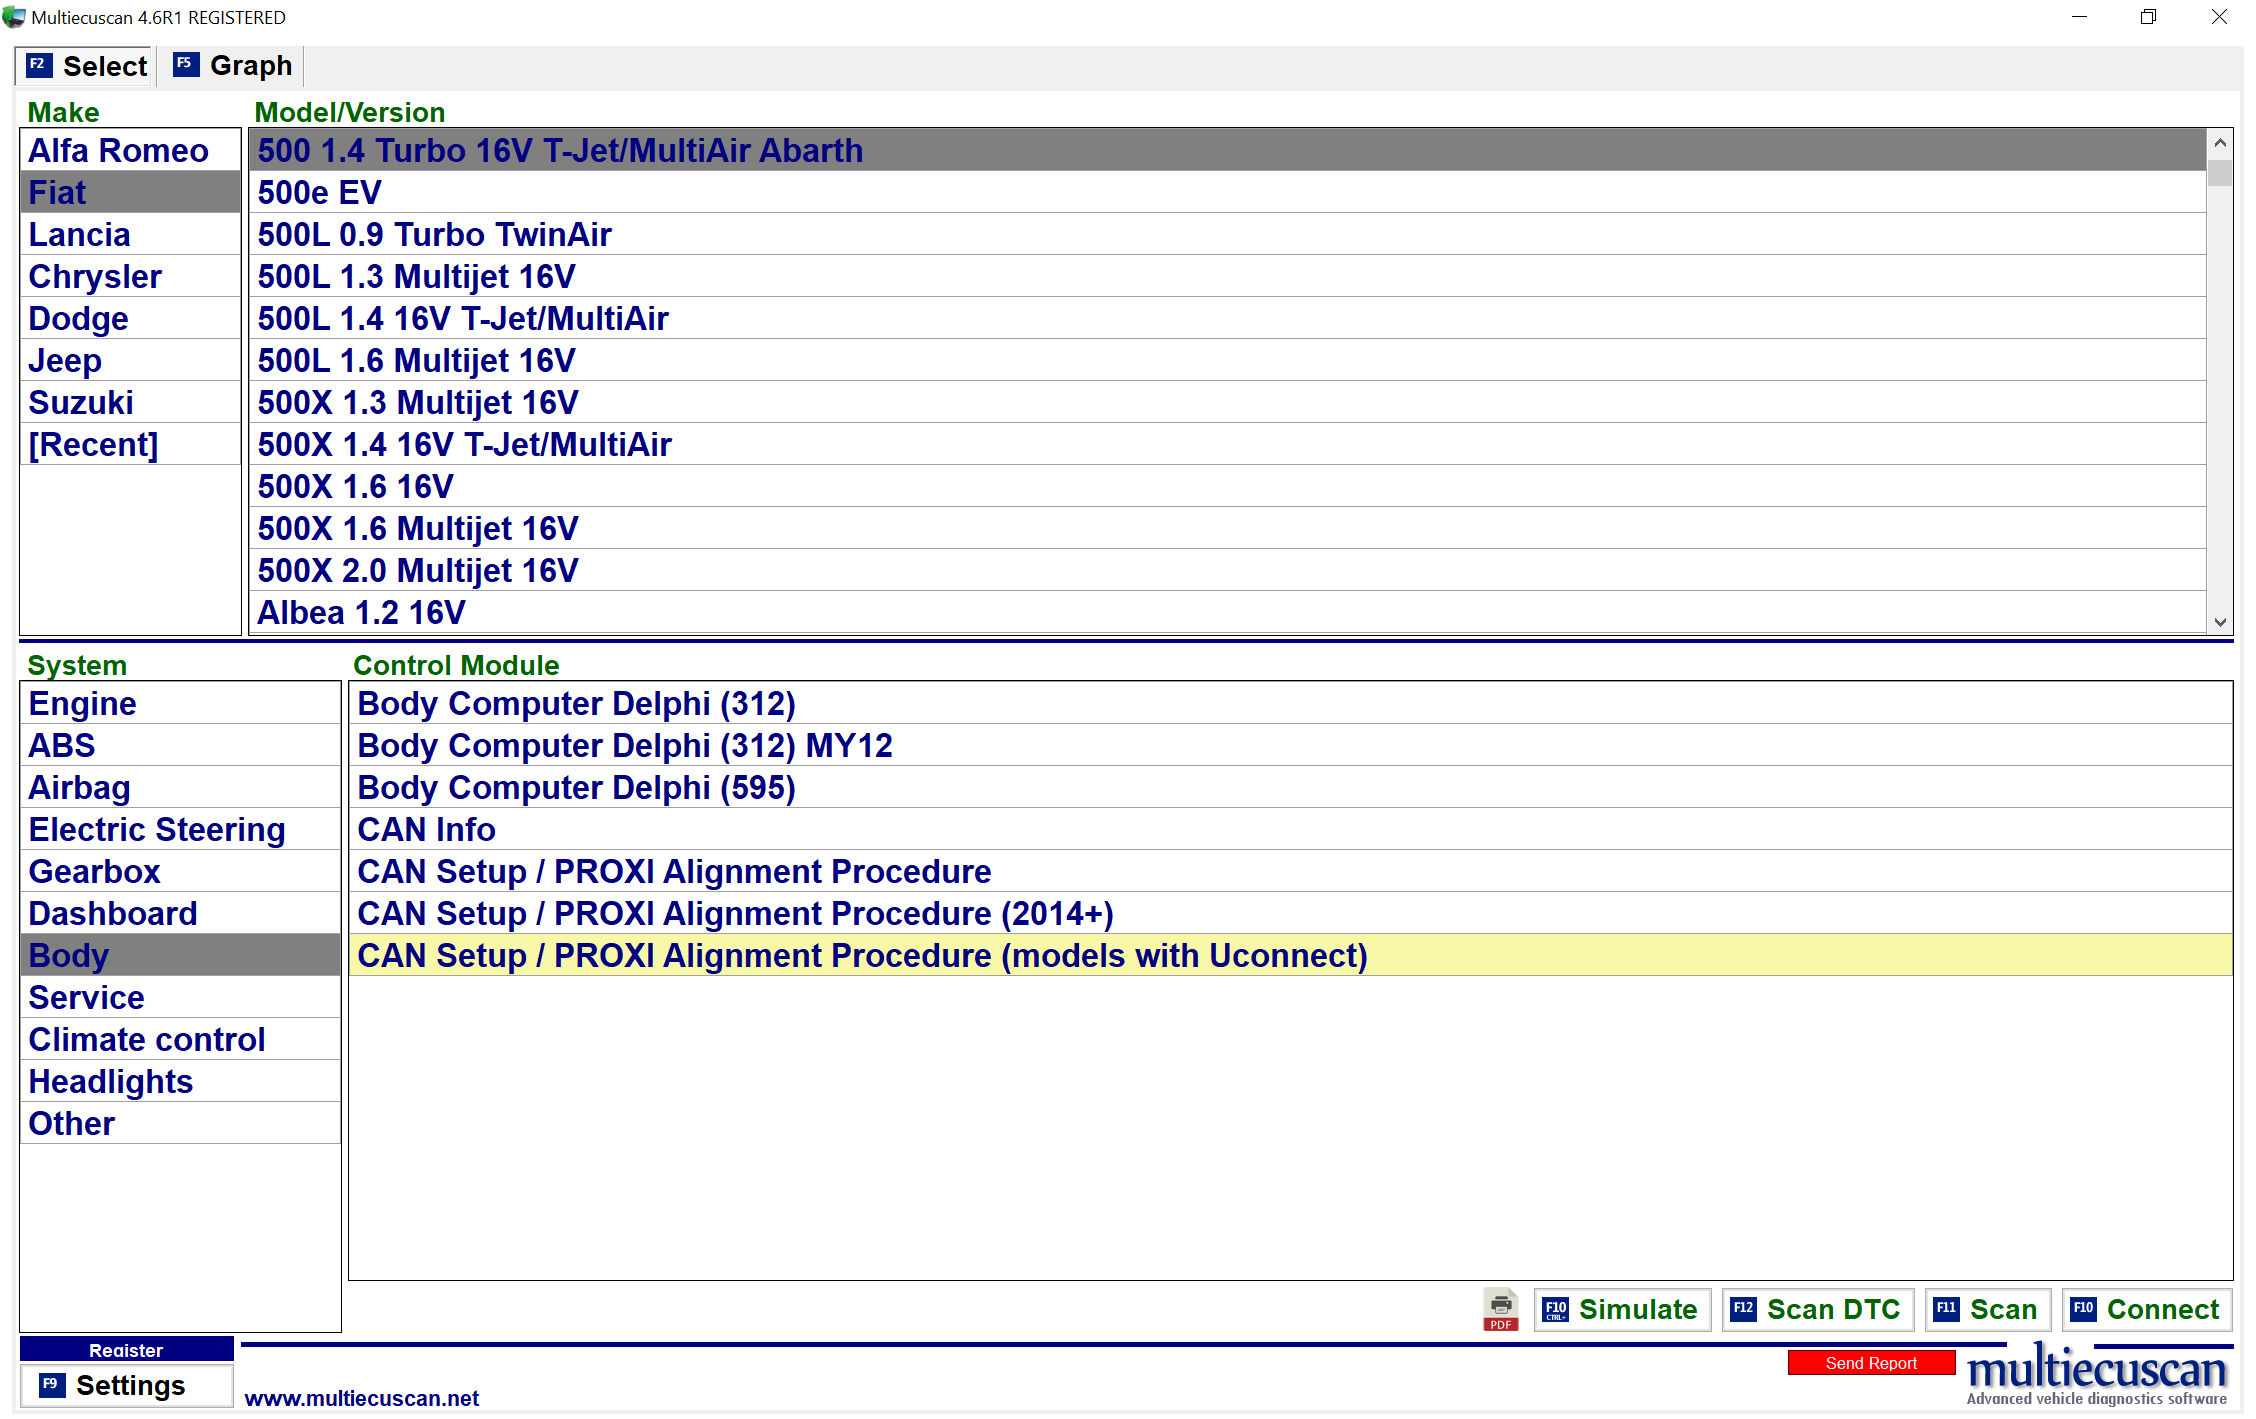Choose Body Computer Delphi (312) MY12
This screenshot has height=1419, width=2256.
[1290, 745]
